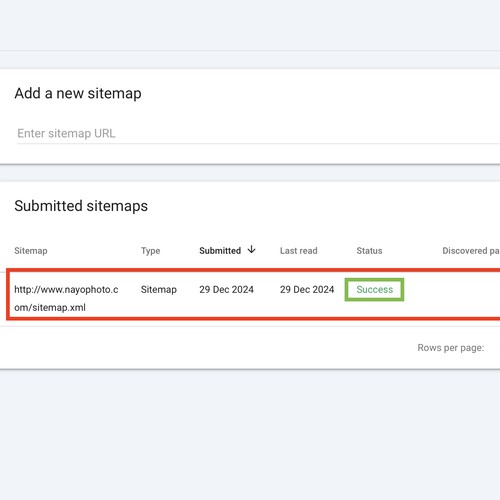Image resolution: width=500 pixels, height=500 pixels.
Task: Click the Rows per page label
Action: [x=451, y=348]
